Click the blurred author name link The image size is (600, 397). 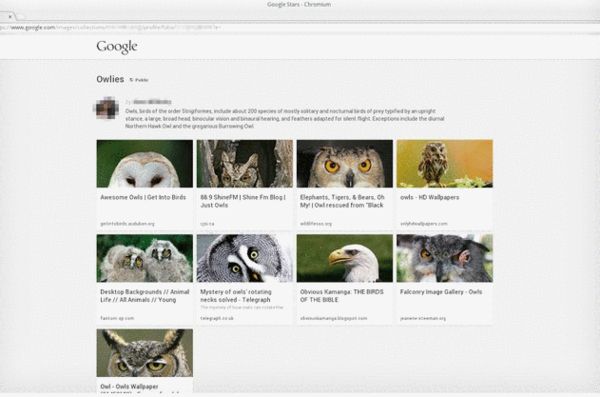(152, 102)
